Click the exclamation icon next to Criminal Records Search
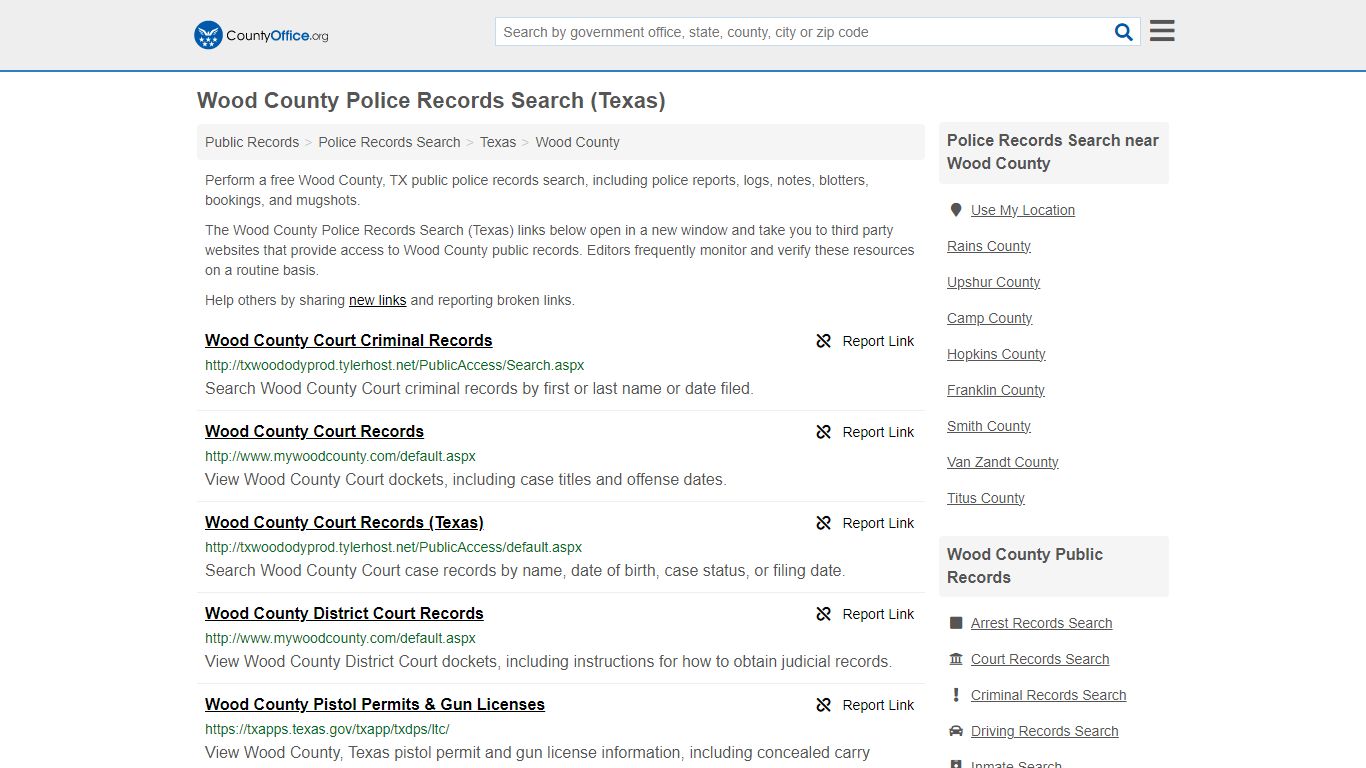 pyautogui.click(x=956, y=695)
